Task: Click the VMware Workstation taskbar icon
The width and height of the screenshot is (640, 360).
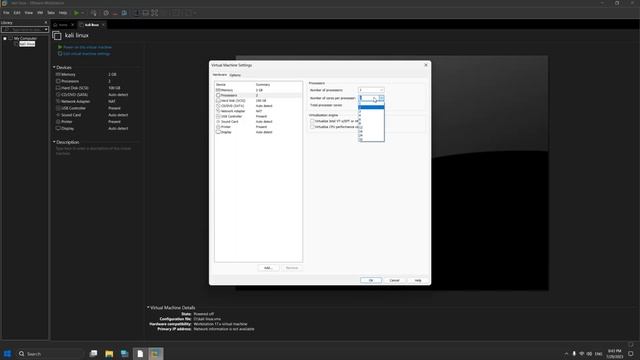Action: [x=156, y=353]
